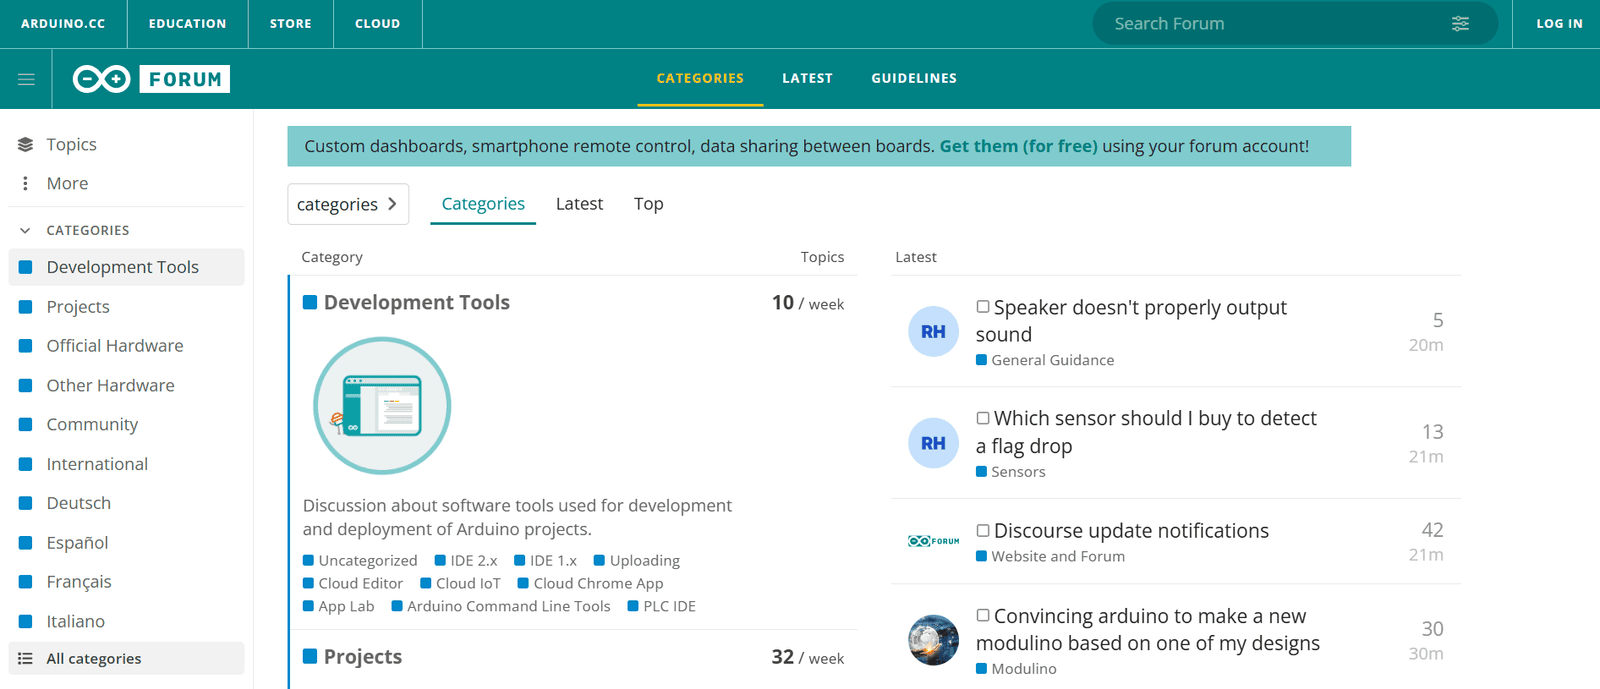1600x689 pixels.
Task: Click the Topics stack icon in sidebar
Action: click(26, 145)
